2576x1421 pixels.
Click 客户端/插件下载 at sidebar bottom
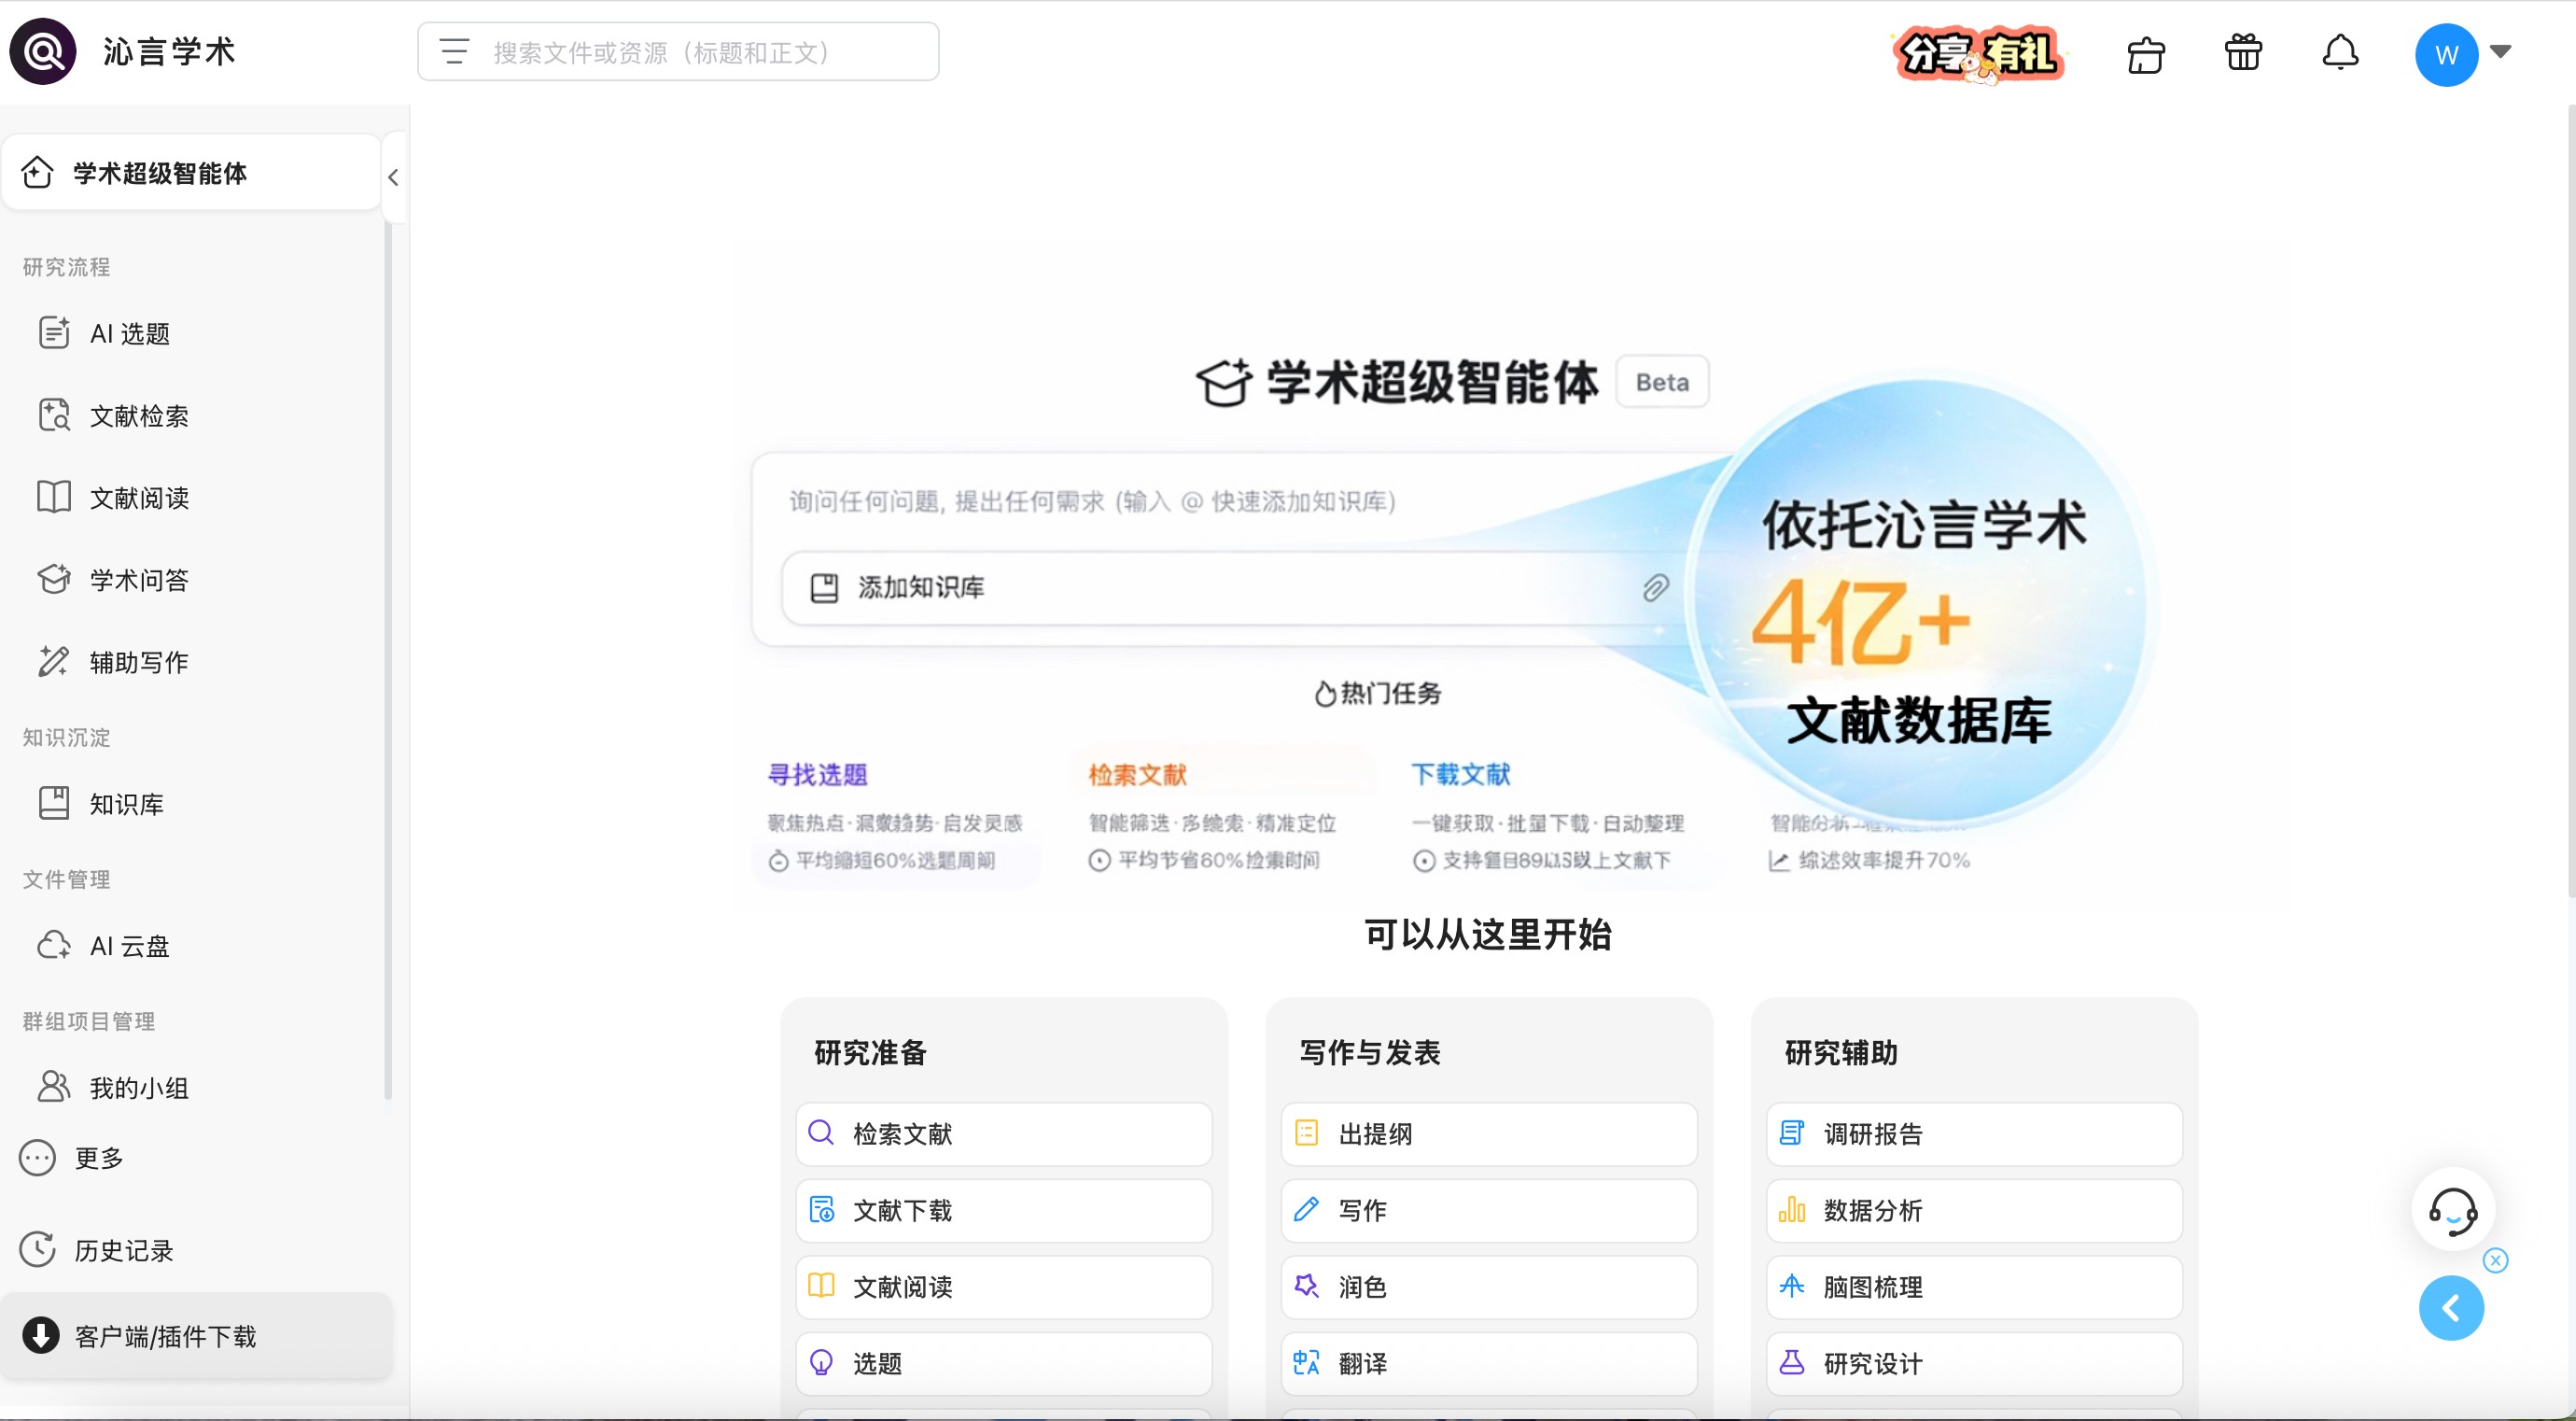pyautogui.click(x=166, y=1336)
